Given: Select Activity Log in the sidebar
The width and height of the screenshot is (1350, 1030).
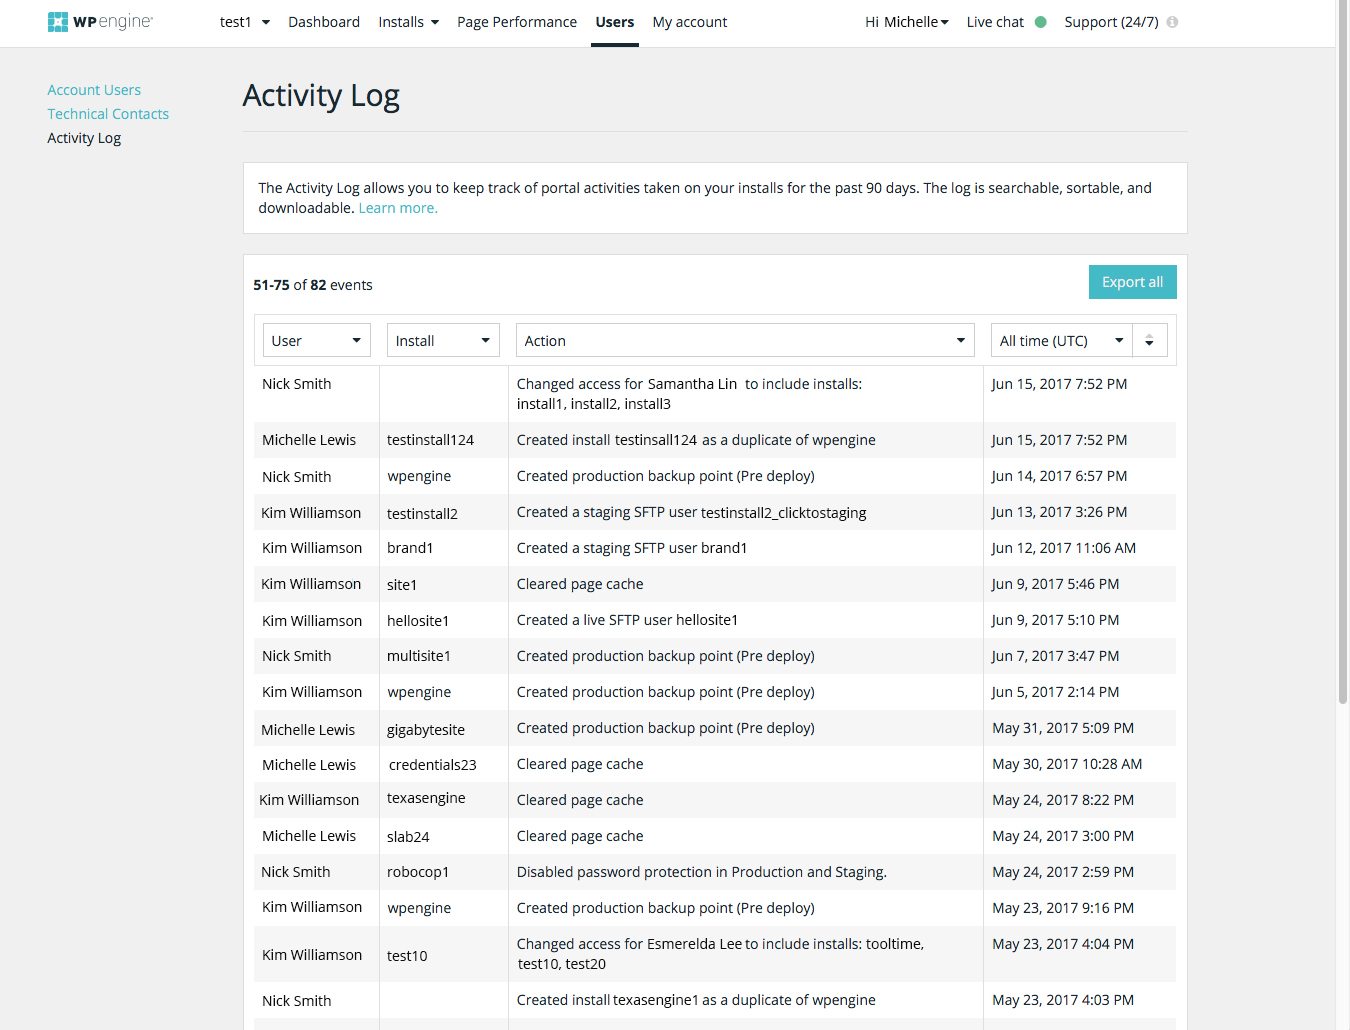Looking at the screenshot, I should coord(84,138).
